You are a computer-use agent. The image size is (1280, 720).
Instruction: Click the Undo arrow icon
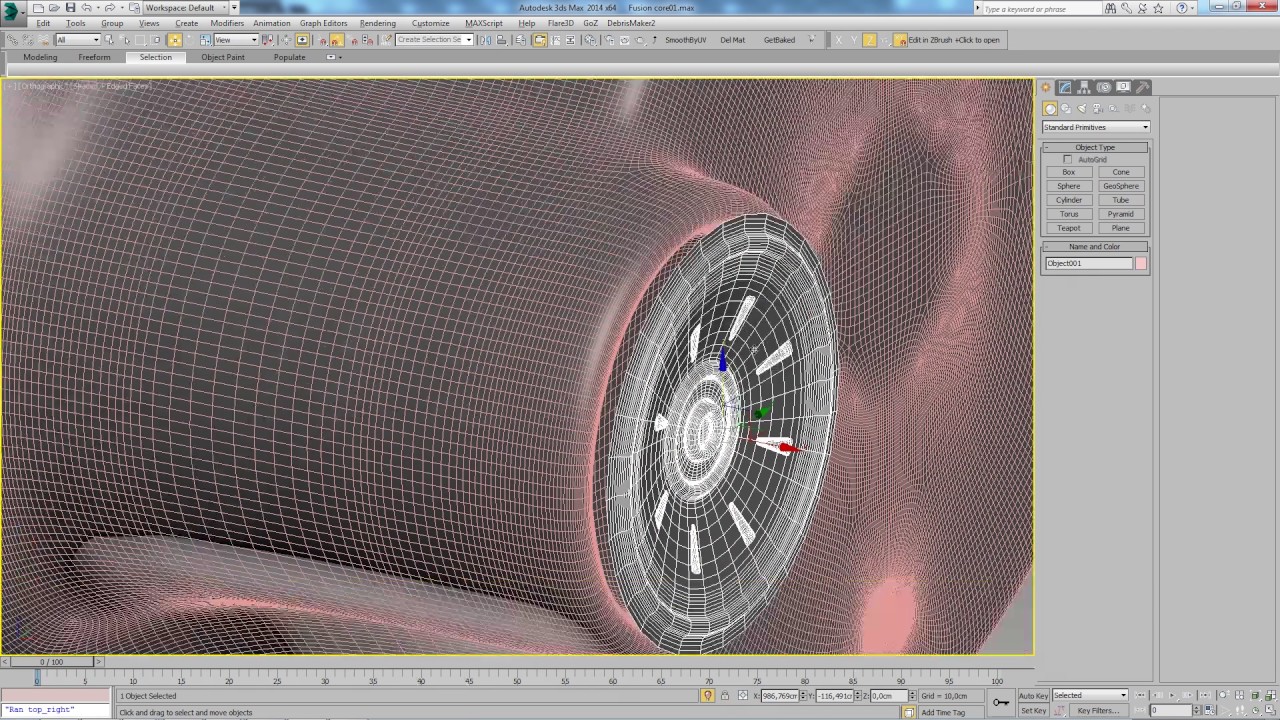tap(87, 8)
